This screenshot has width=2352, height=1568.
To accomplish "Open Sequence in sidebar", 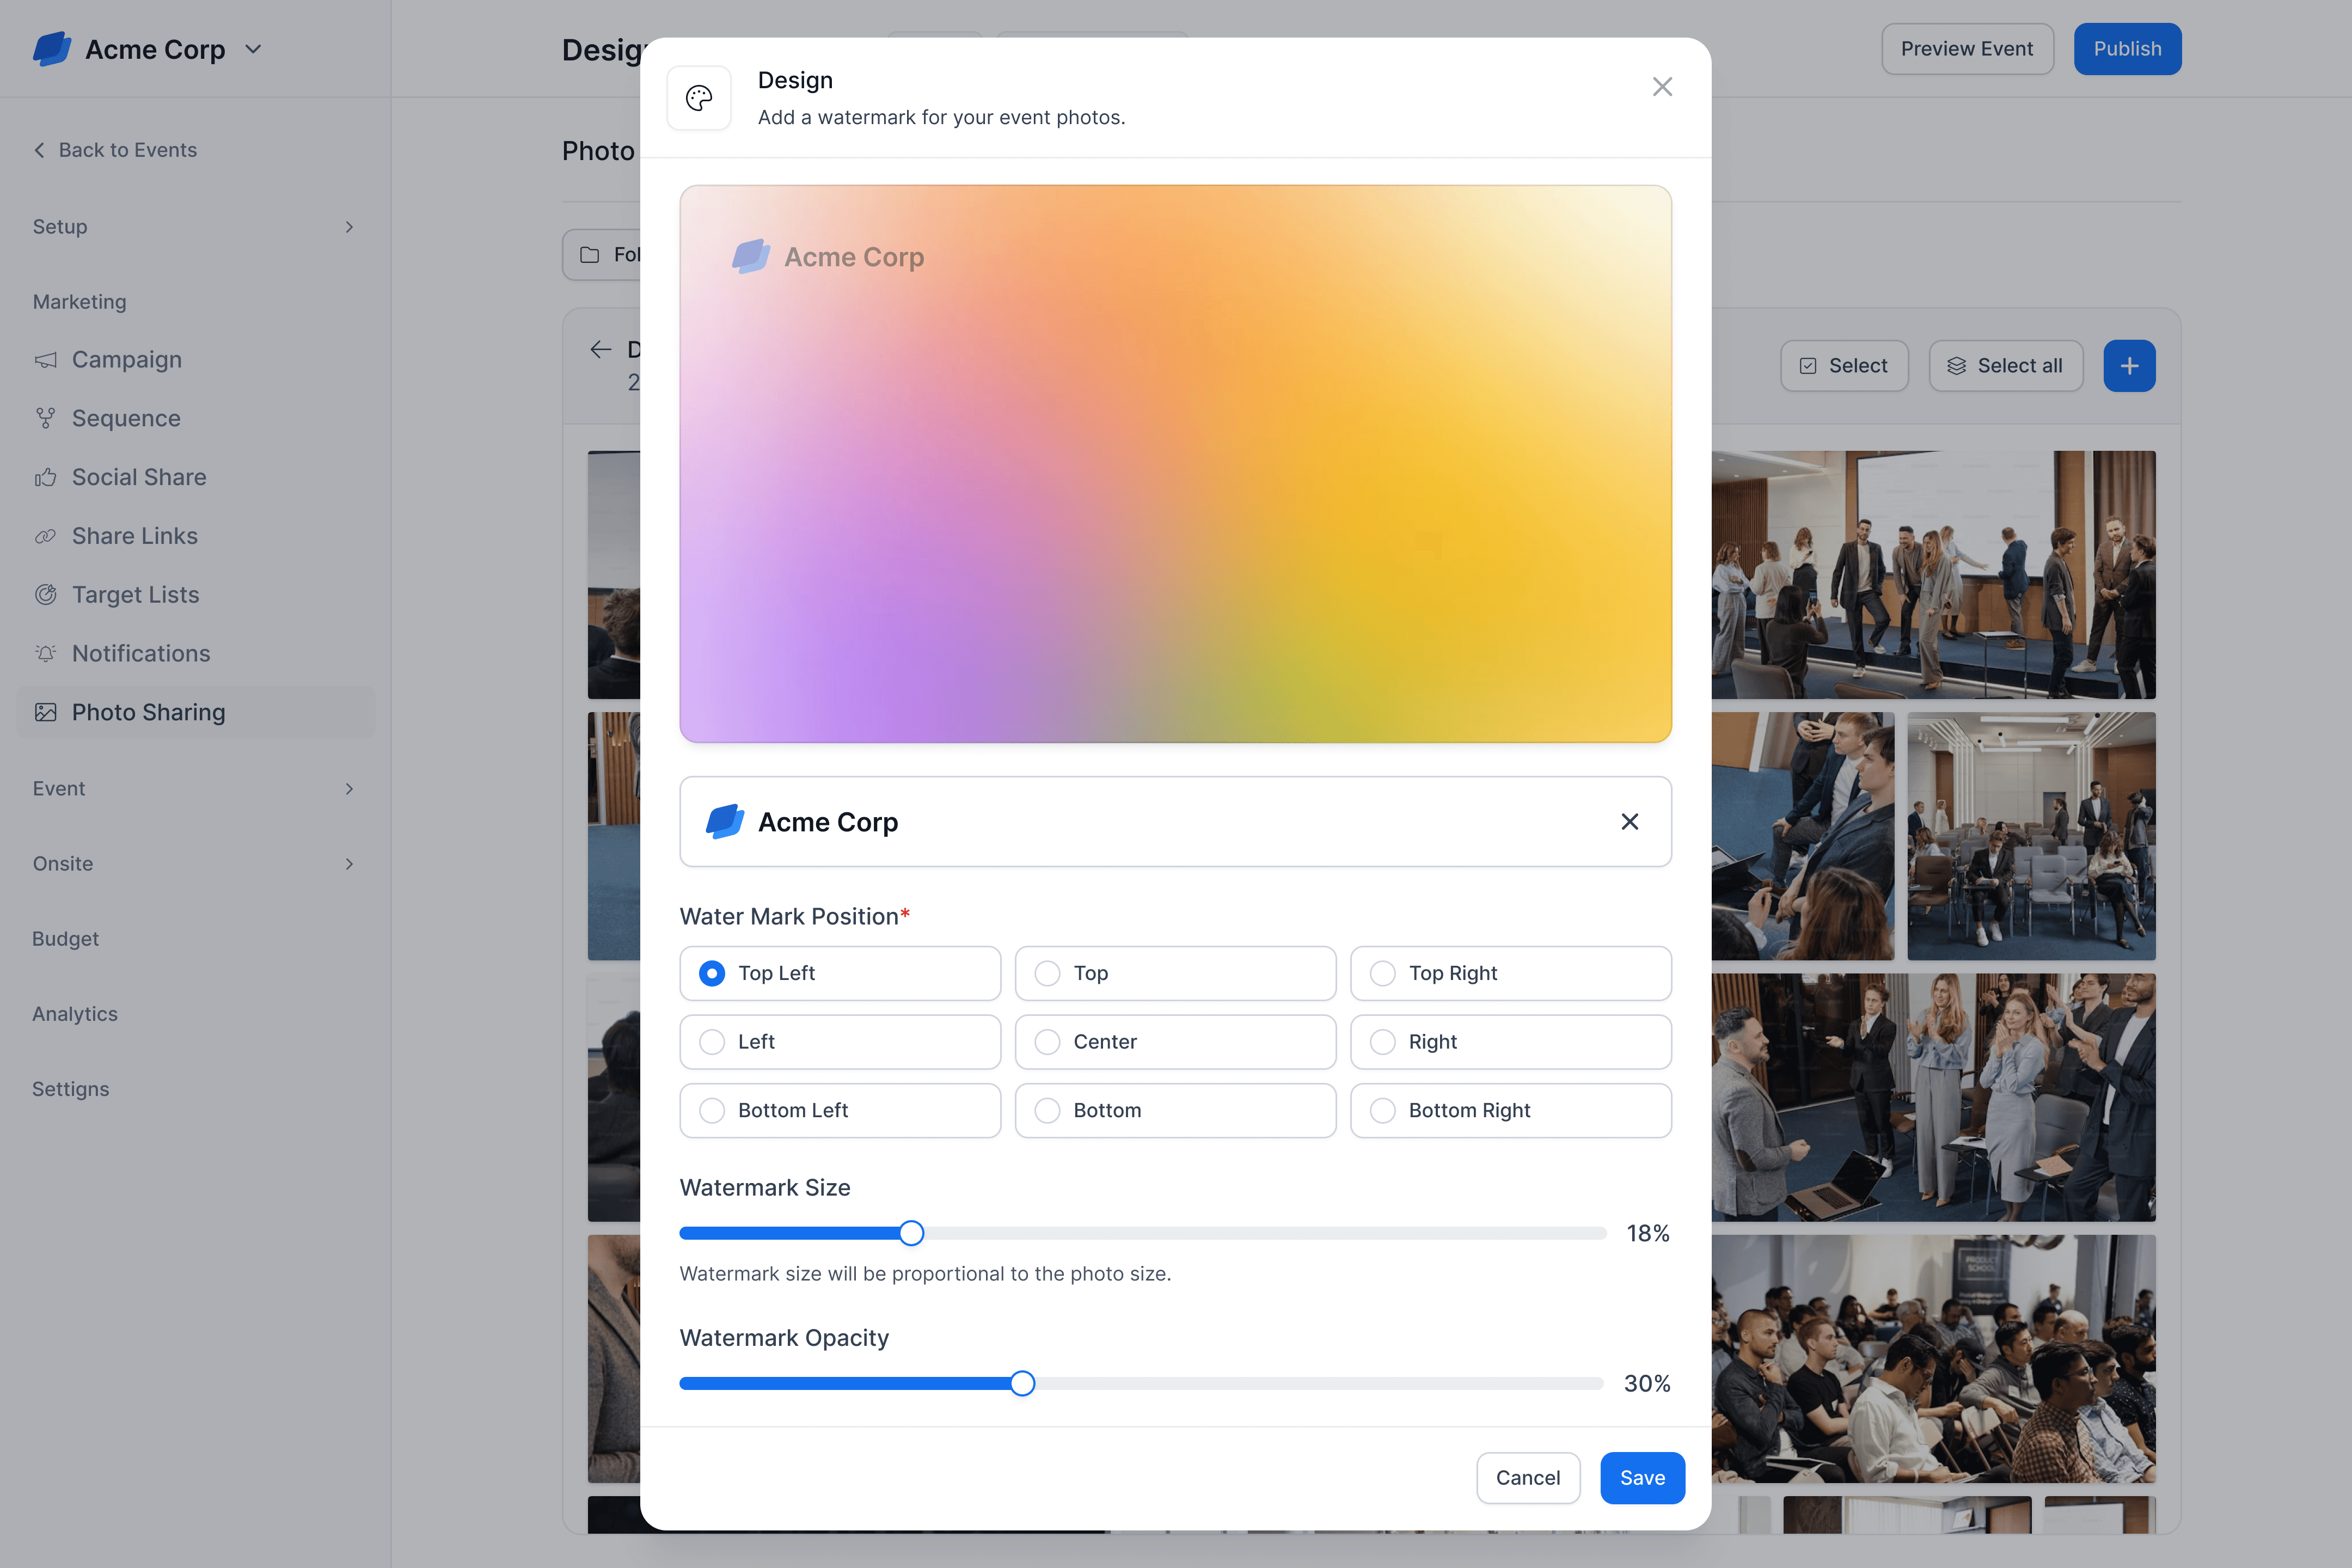I will 195,419.
